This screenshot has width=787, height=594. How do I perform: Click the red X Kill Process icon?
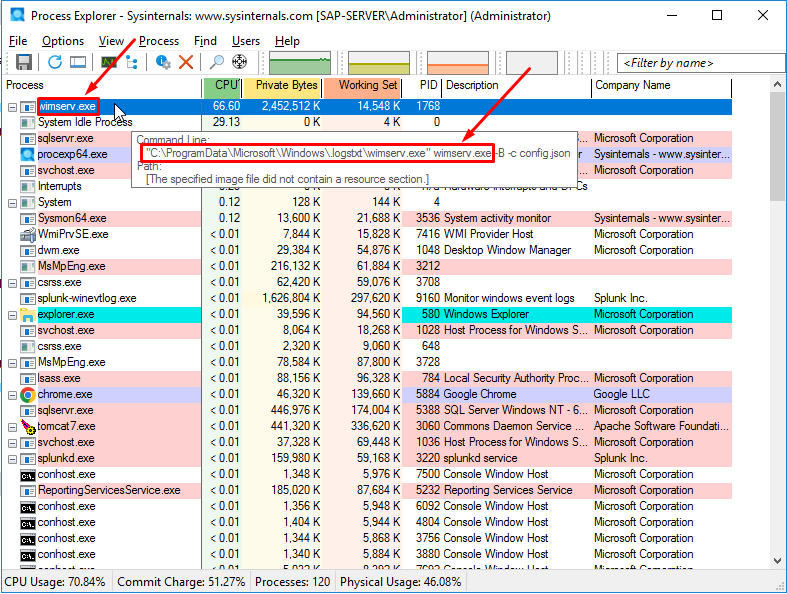186,62
